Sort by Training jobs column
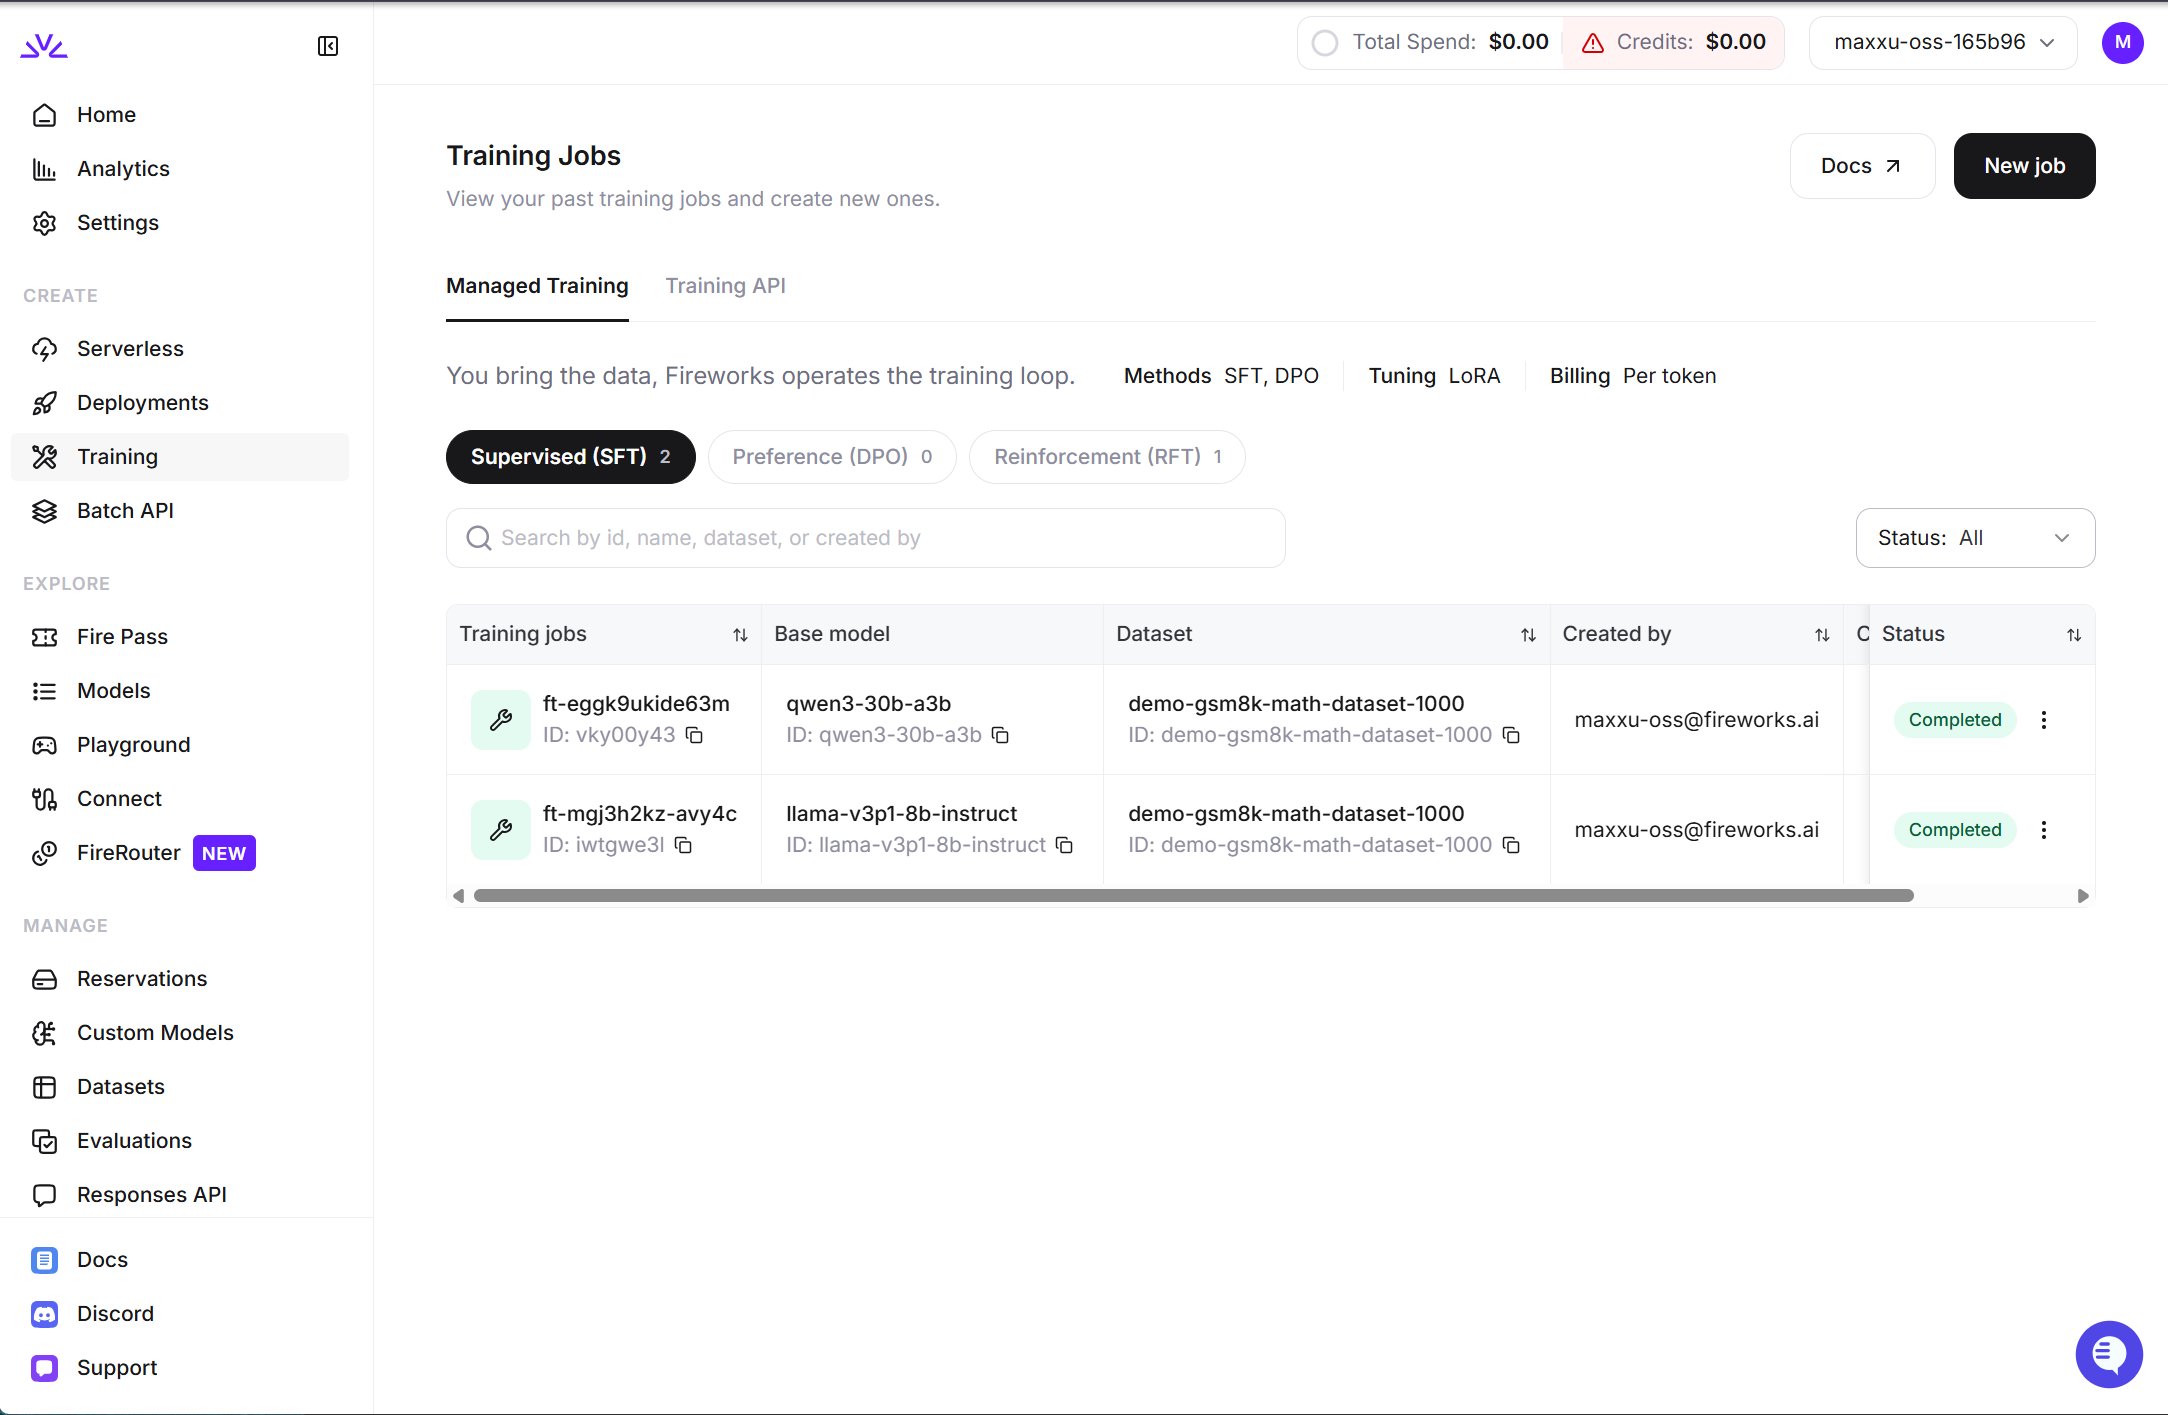The width and height of the screenshot is (2168, 1415). [740, 635]
